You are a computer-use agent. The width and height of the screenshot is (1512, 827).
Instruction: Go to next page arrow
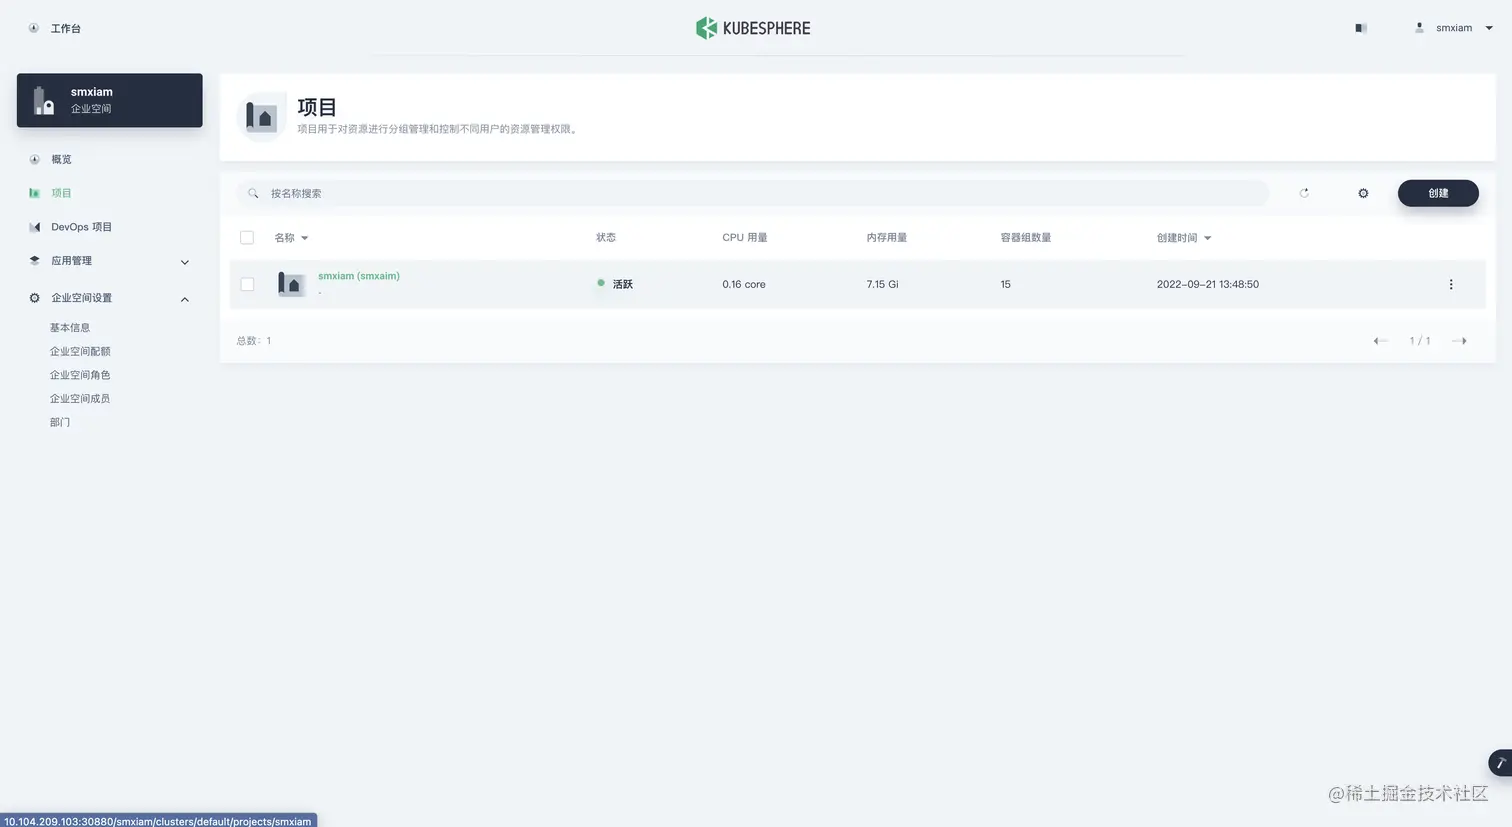pos(1459,341)
